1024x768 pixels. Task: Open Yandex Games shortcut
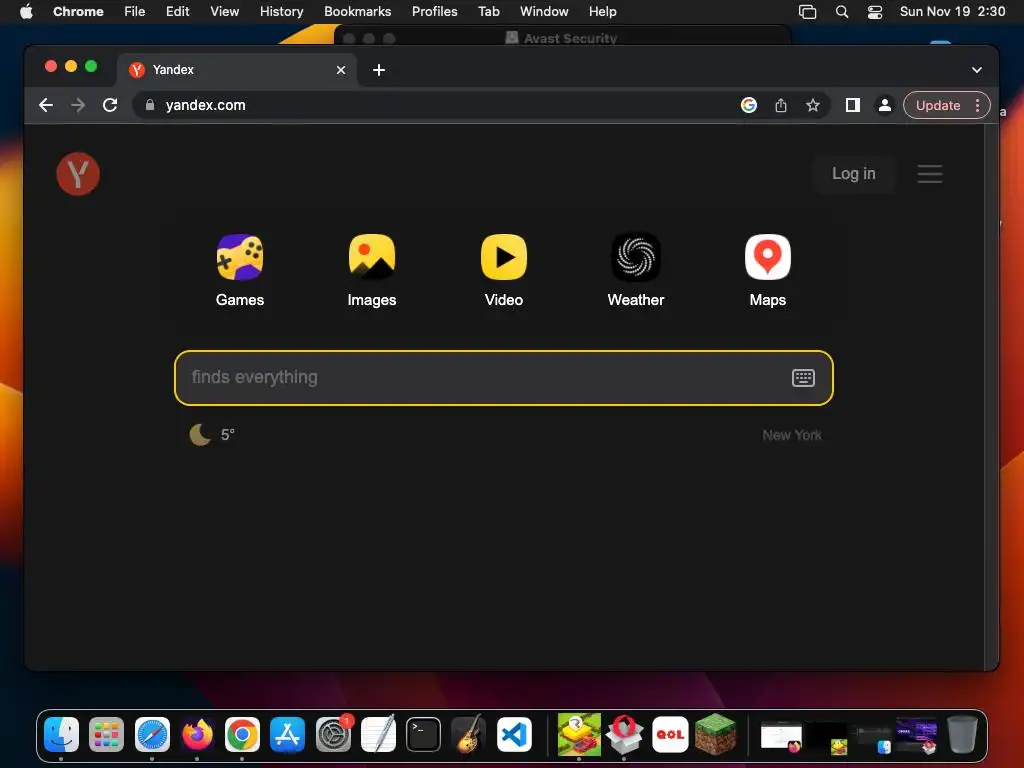(240, 270)
